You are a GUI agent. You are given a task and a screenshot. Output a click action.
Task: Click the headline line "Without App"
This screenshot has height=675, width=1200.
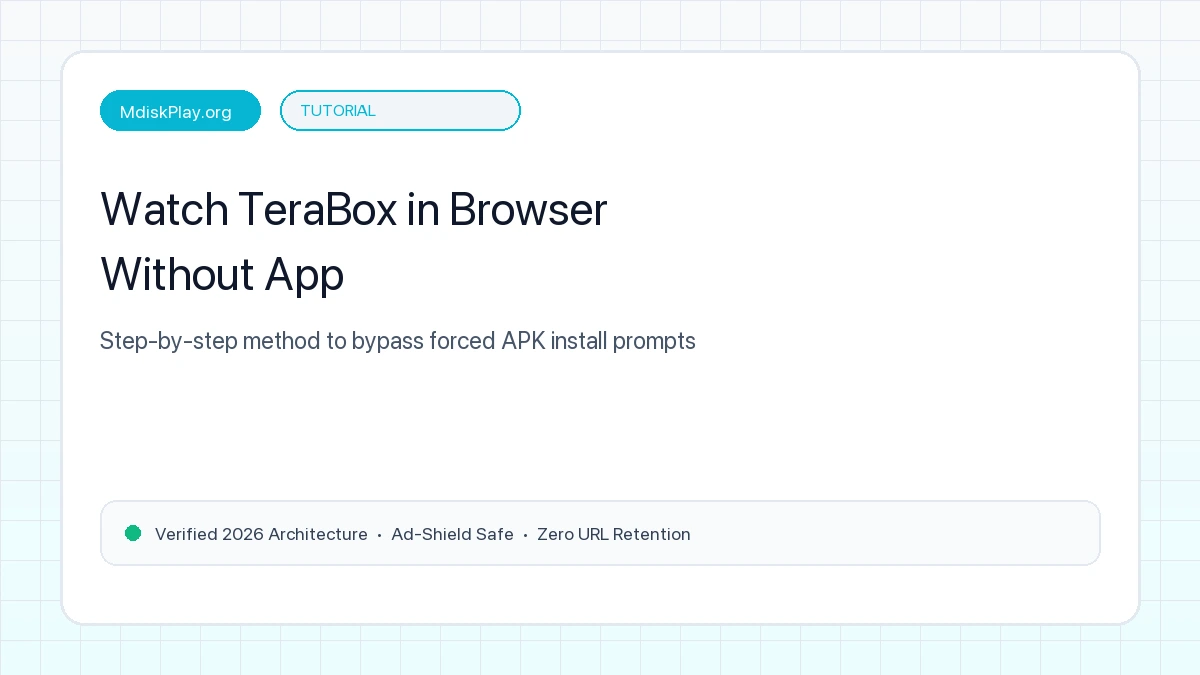click(222, 274)
